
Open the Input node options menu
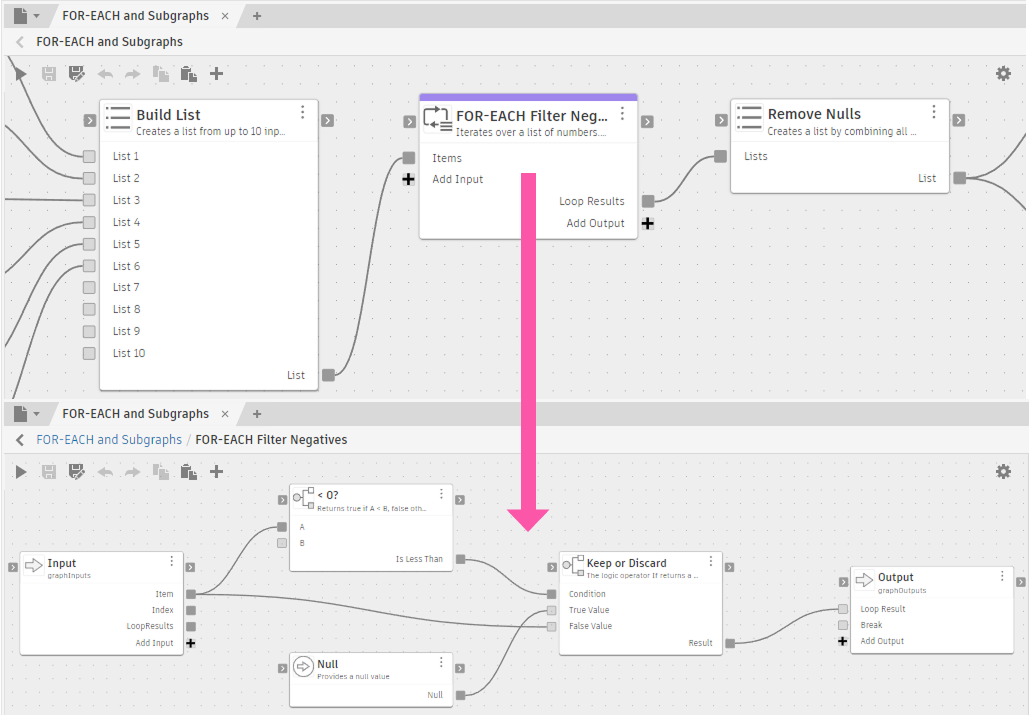(x=172, y=561)
